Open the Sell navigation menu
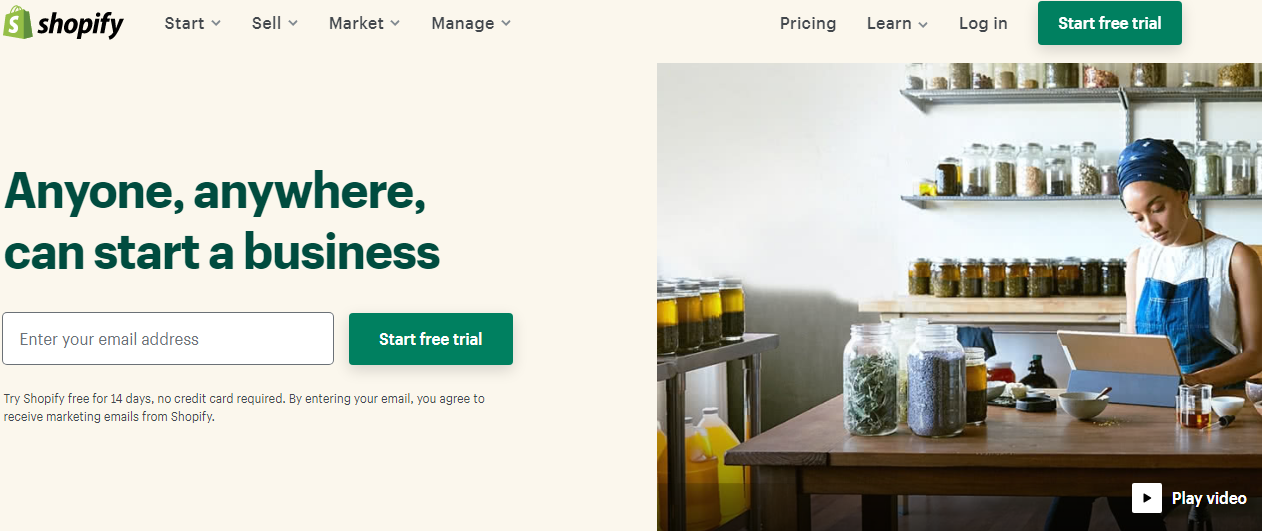 (x=266, y=23)
